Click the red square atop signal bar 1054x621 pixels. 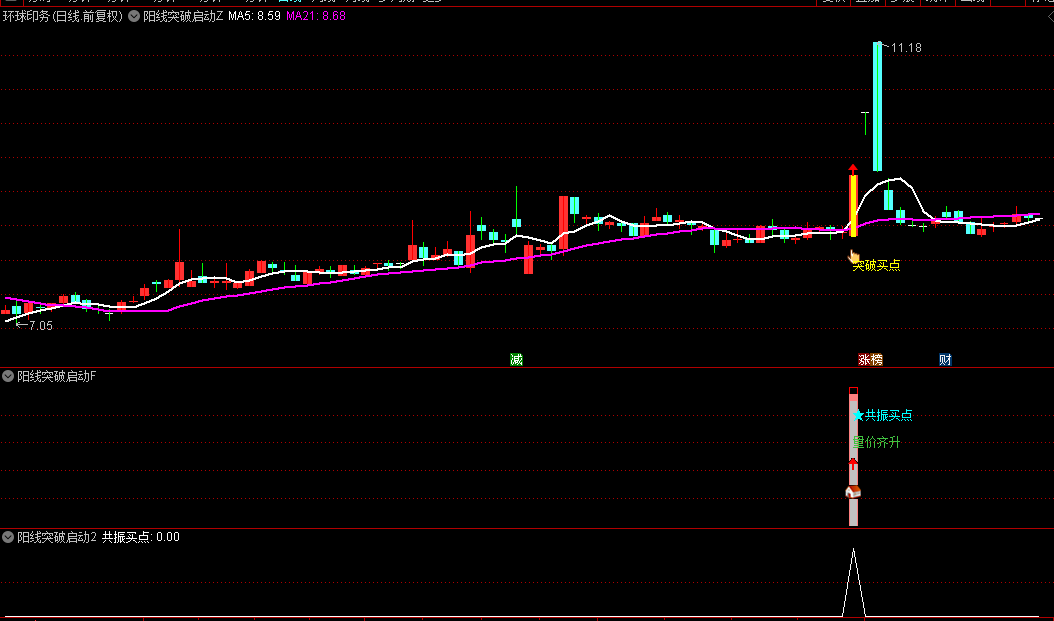(x=854, y=391)
